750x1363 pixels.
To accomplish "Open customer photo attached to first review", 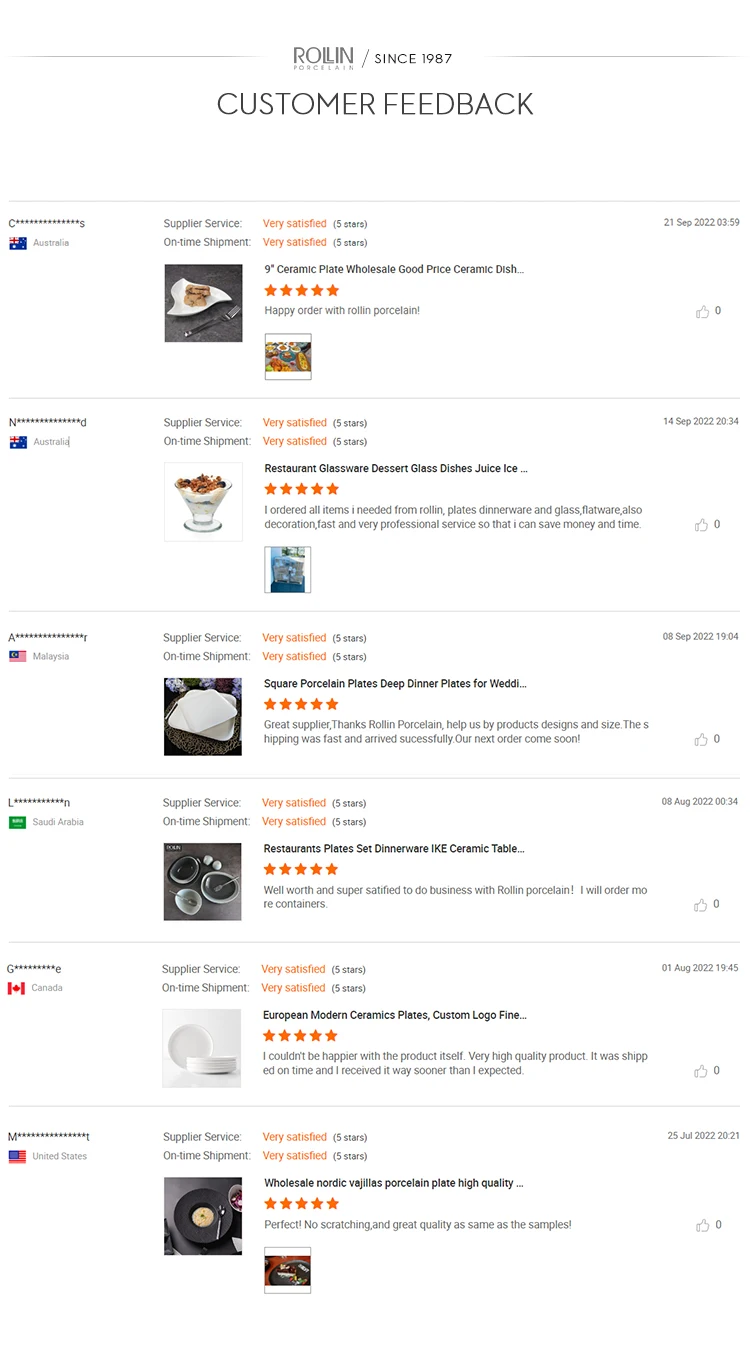I will pyautogui.click(x=288, y=357).
